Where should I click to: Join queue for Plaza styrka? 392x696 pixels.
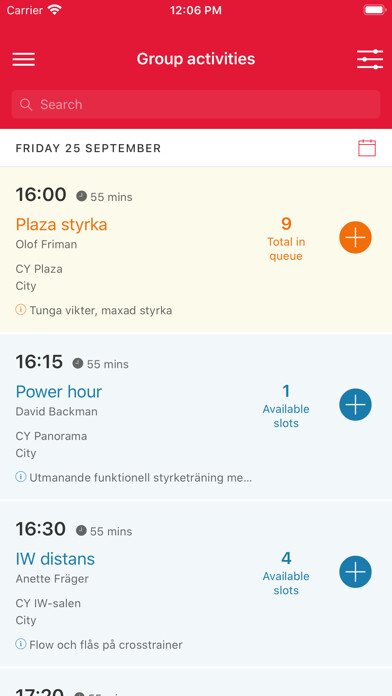coord(355,237)
